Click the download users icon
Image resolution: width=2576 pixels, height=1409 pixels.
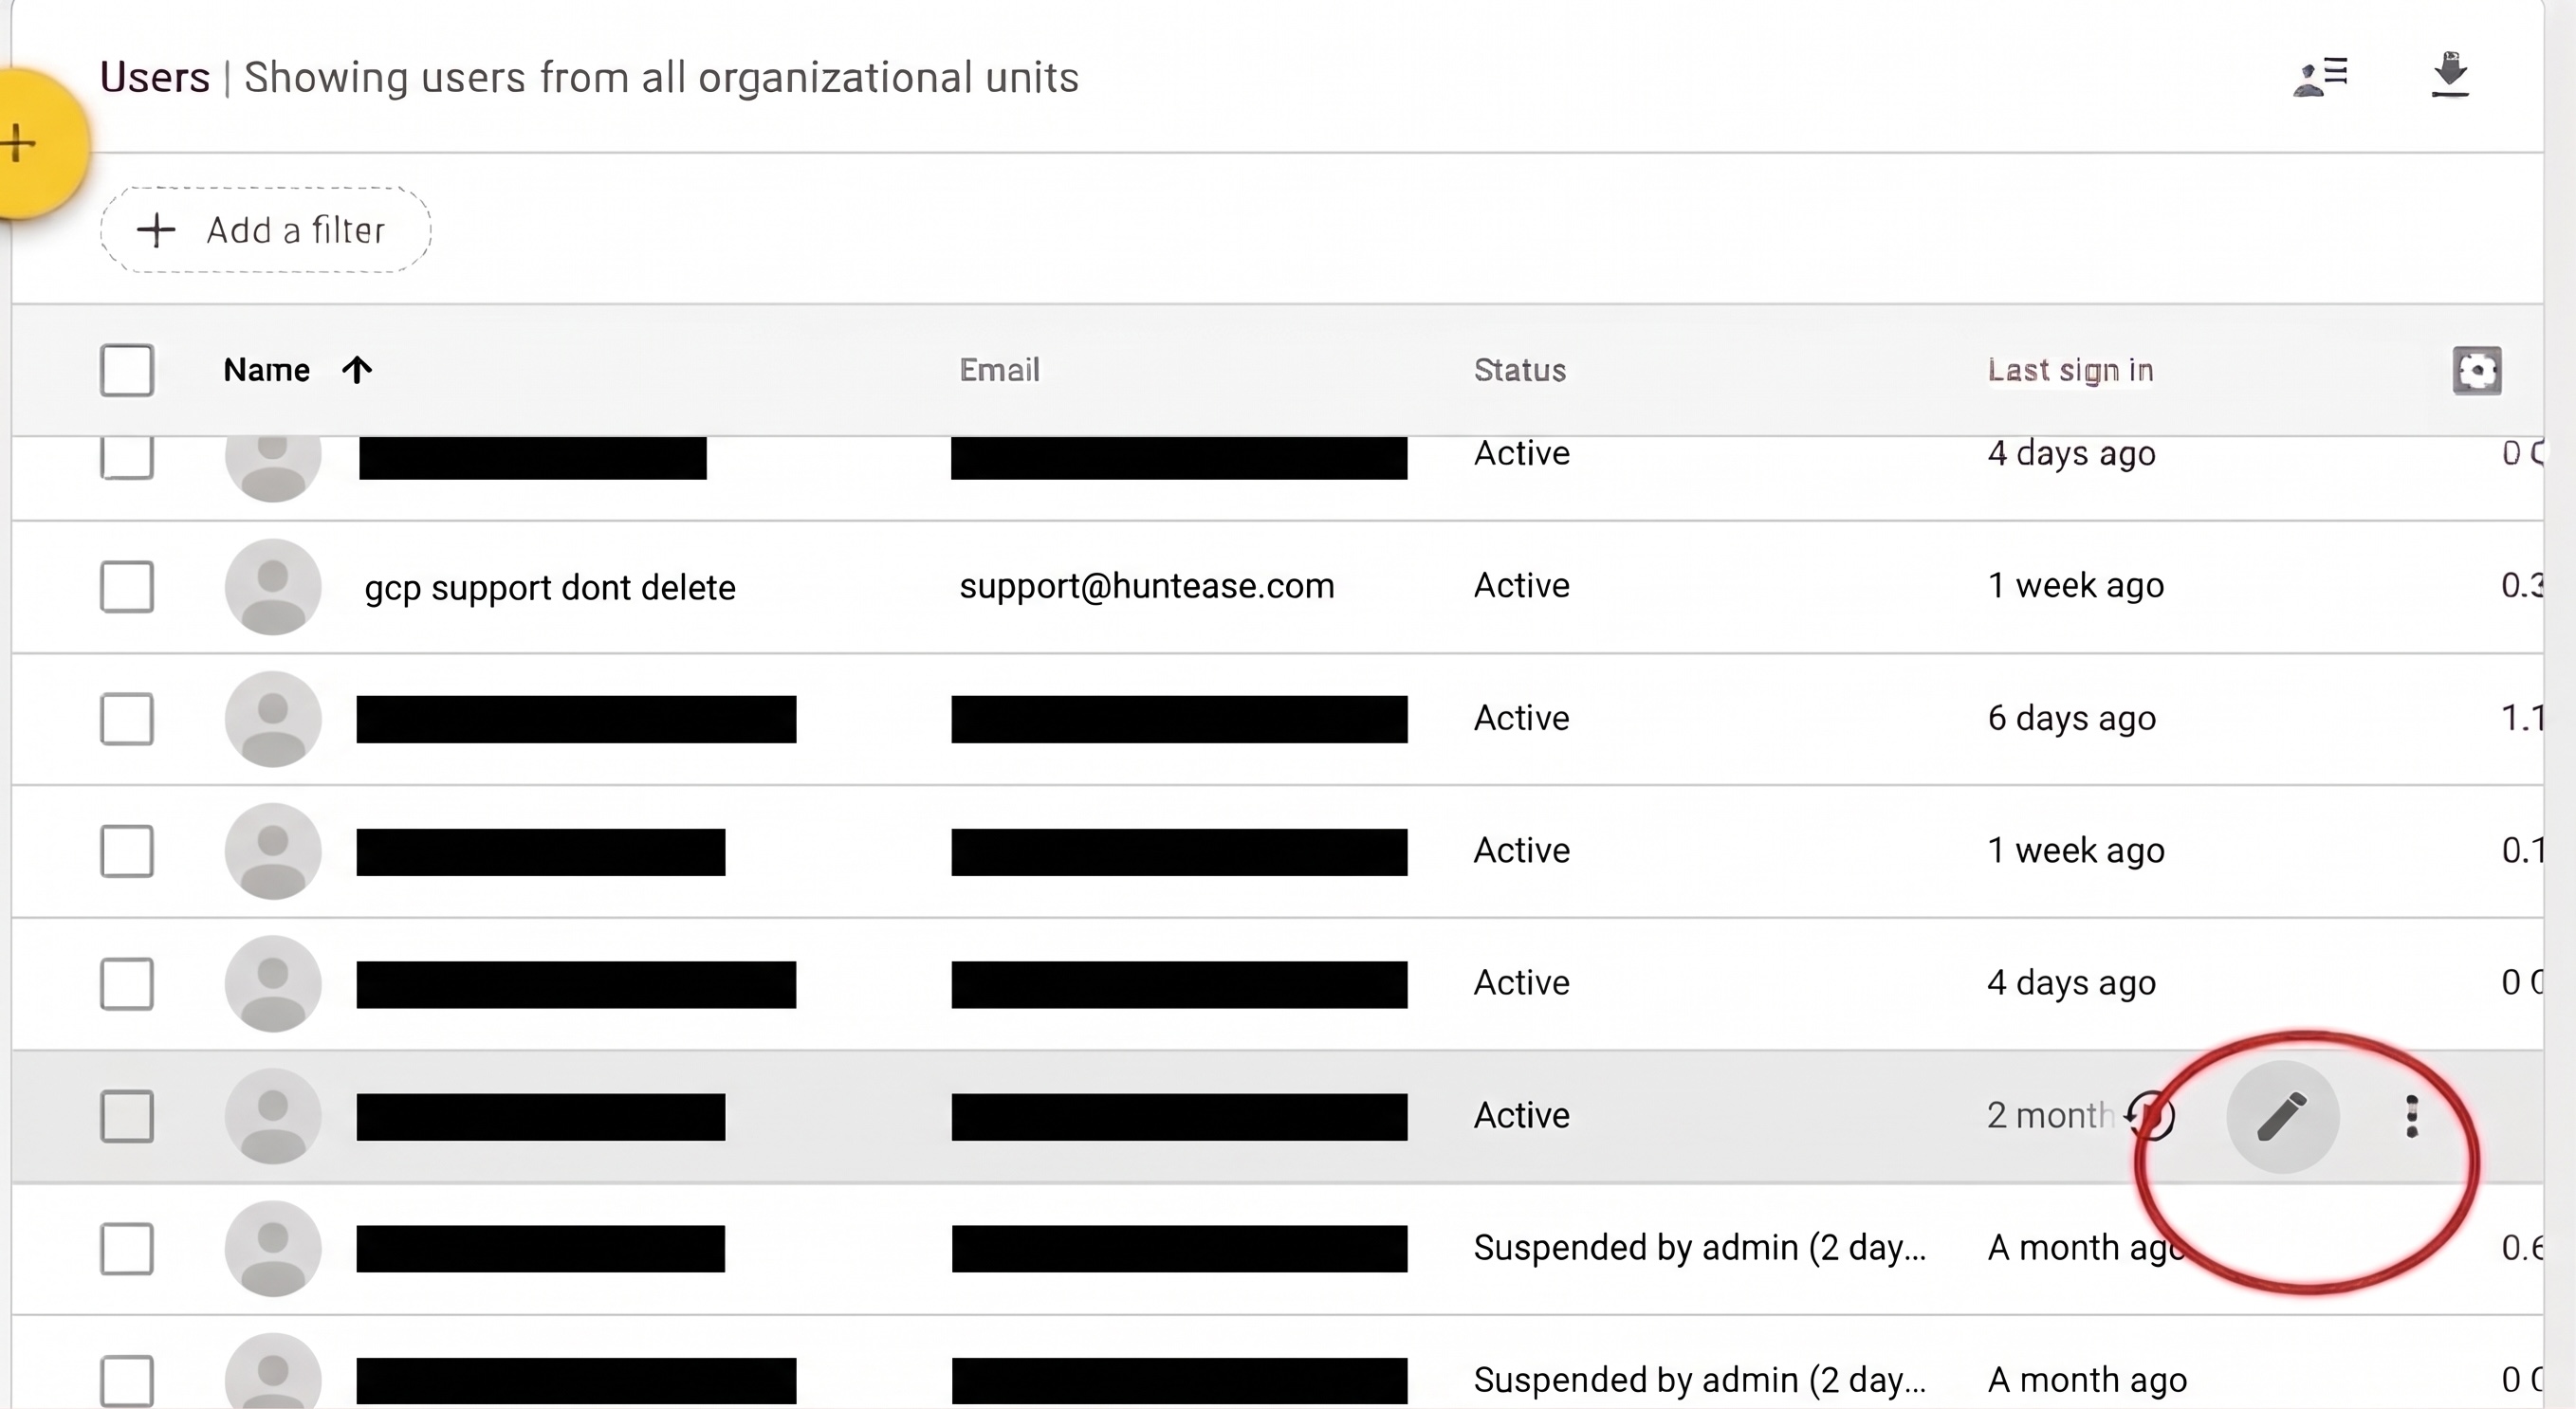[2449, 76]
